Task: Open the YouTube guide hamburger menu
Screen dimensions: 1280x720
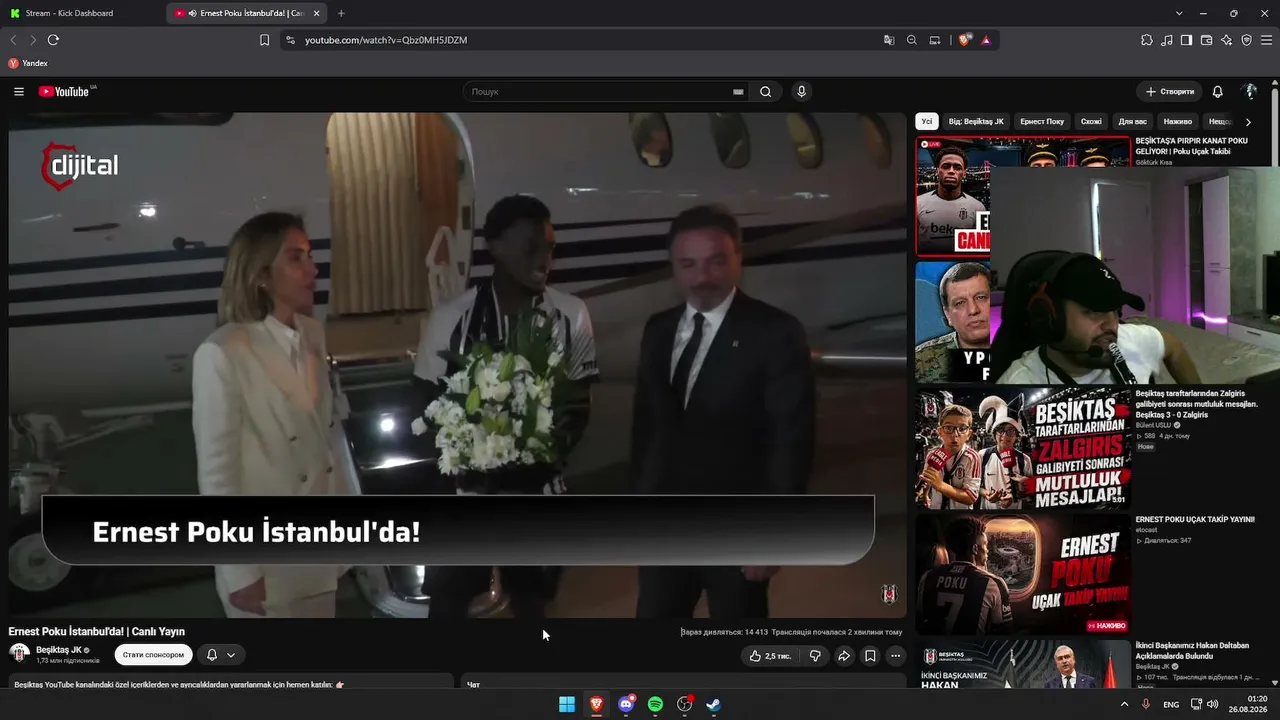Action: 19,92
